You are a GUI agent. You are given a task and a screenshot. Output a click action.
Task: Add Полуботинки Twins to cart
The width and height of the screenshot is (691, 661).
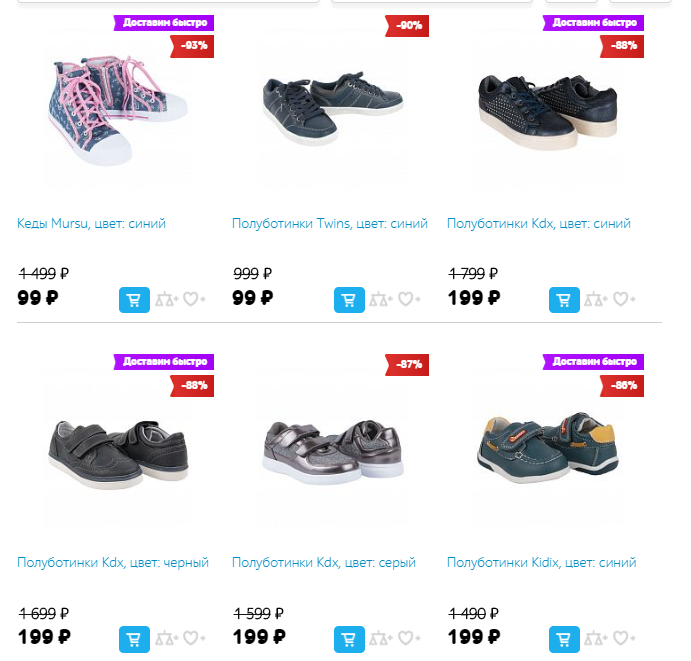349,300
